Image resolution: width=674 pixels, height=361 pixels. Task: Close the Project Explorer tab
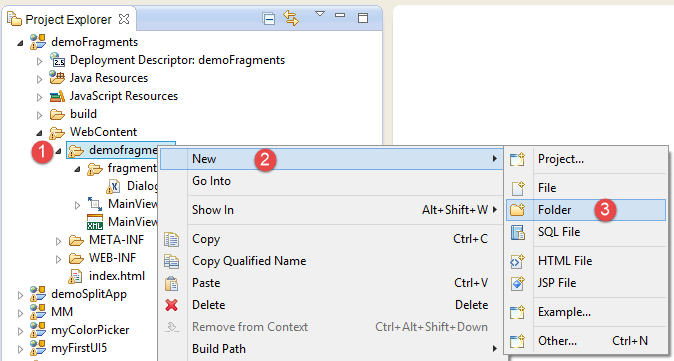[124, 19]
